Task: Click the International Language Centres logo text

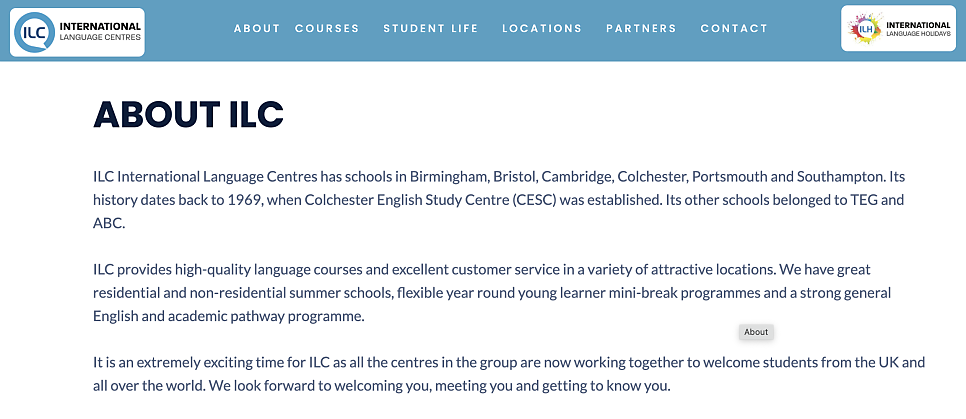Action: [x=100, y=31]
